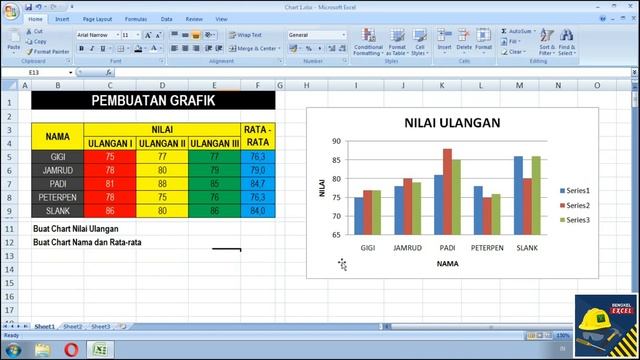Toggle Italic formatting
Image resolution: width=640 pixels, height=360 pixels.
click(x=92, y=49)
